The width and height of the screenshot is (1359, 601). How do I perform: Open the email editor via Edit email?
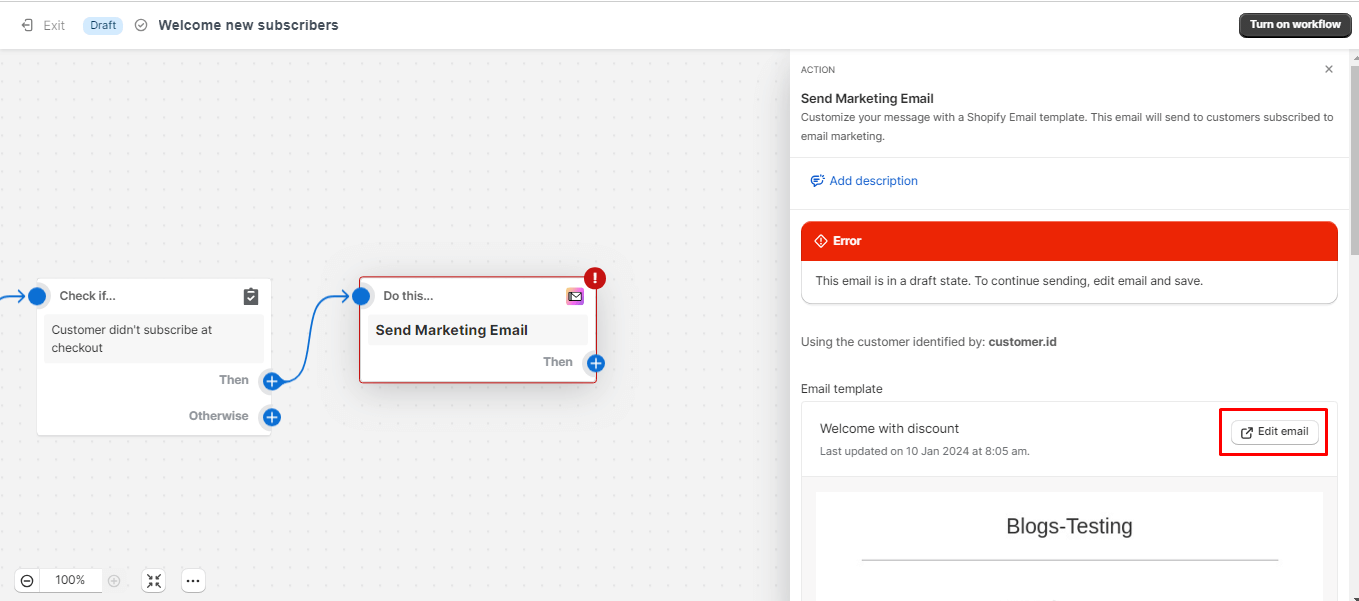click(1273, 431)
